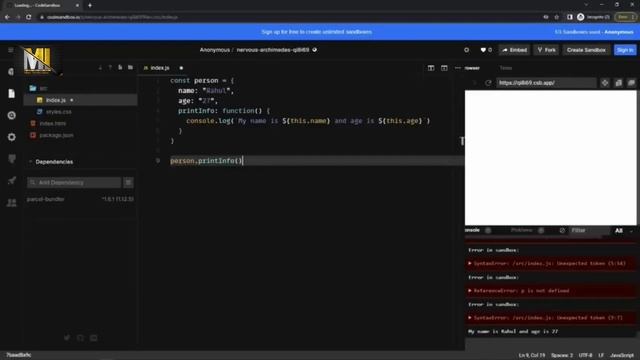Screen dimensions: 640x360
Task: Refresh the sandbox preview
Action: [x=488, y=83]
